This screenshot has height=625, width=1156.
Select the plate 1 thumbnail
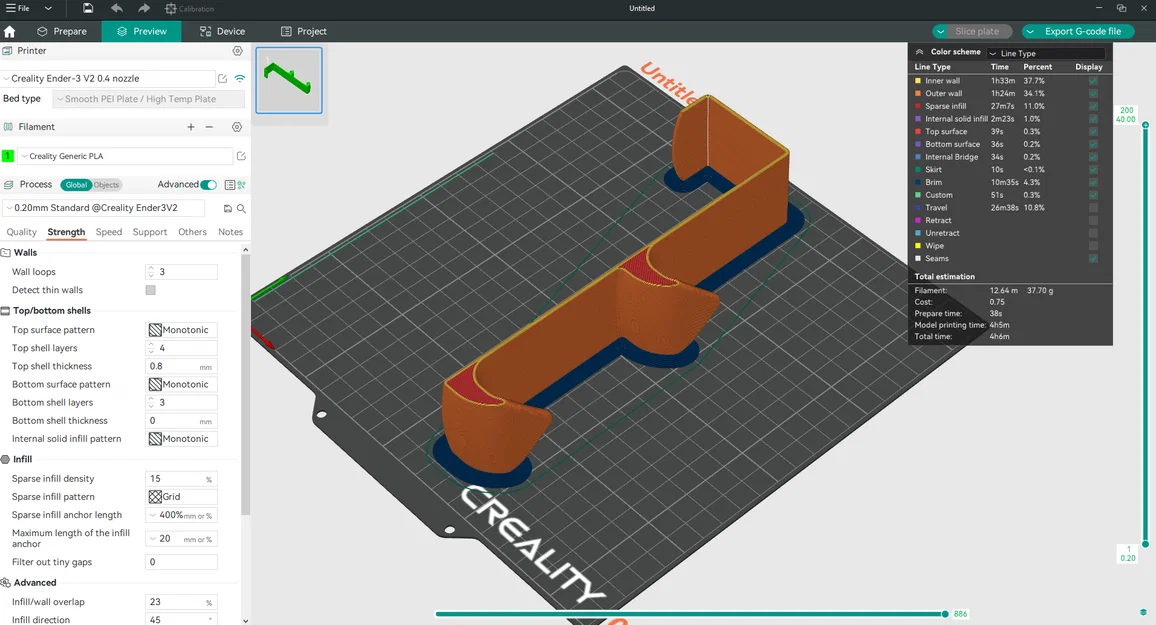(289, 80)
